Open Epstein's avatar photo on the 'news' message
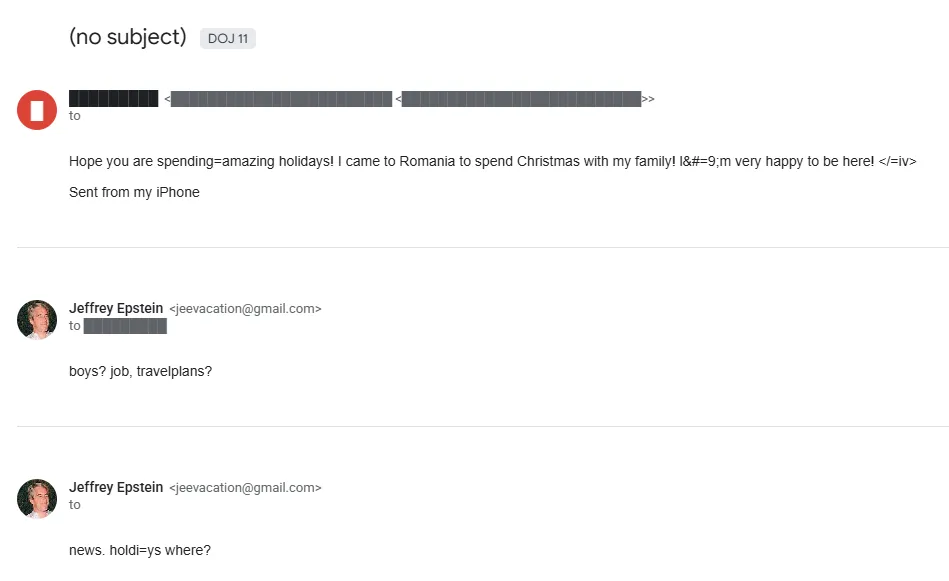The width and height of the screenshot is (949, 581). [x=37, y=498]
